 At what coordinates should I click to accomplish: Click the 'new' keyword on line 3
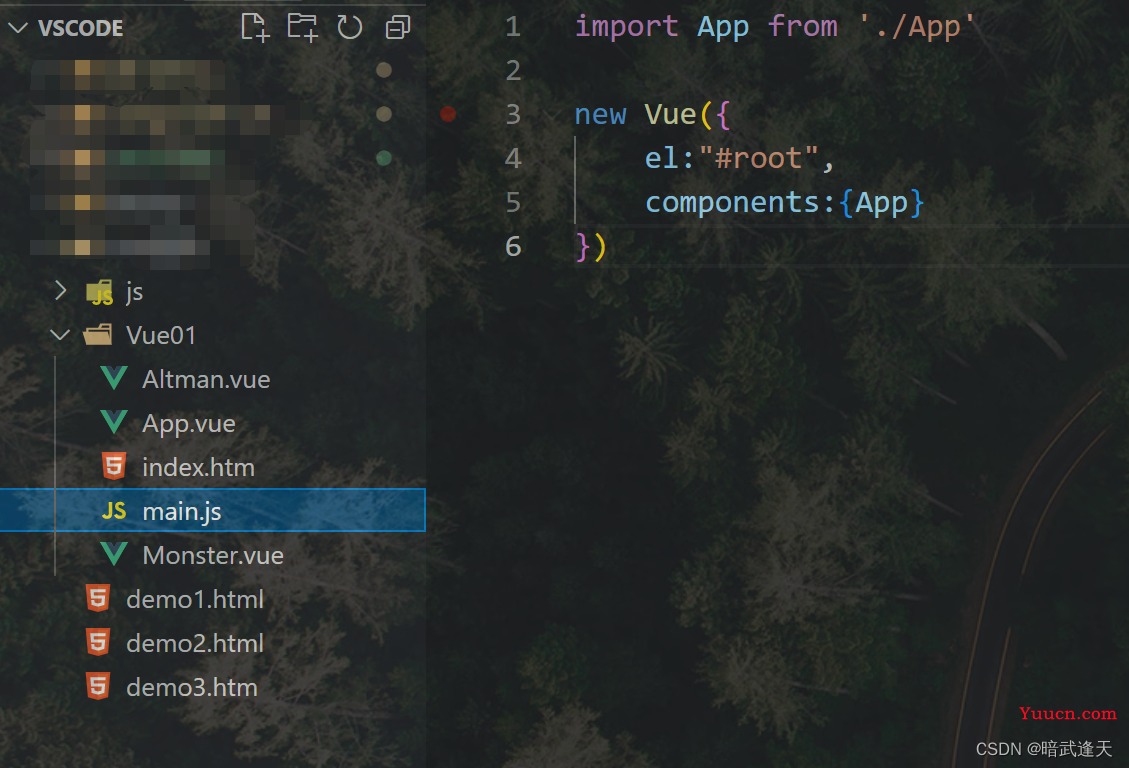tap(601, 115)
